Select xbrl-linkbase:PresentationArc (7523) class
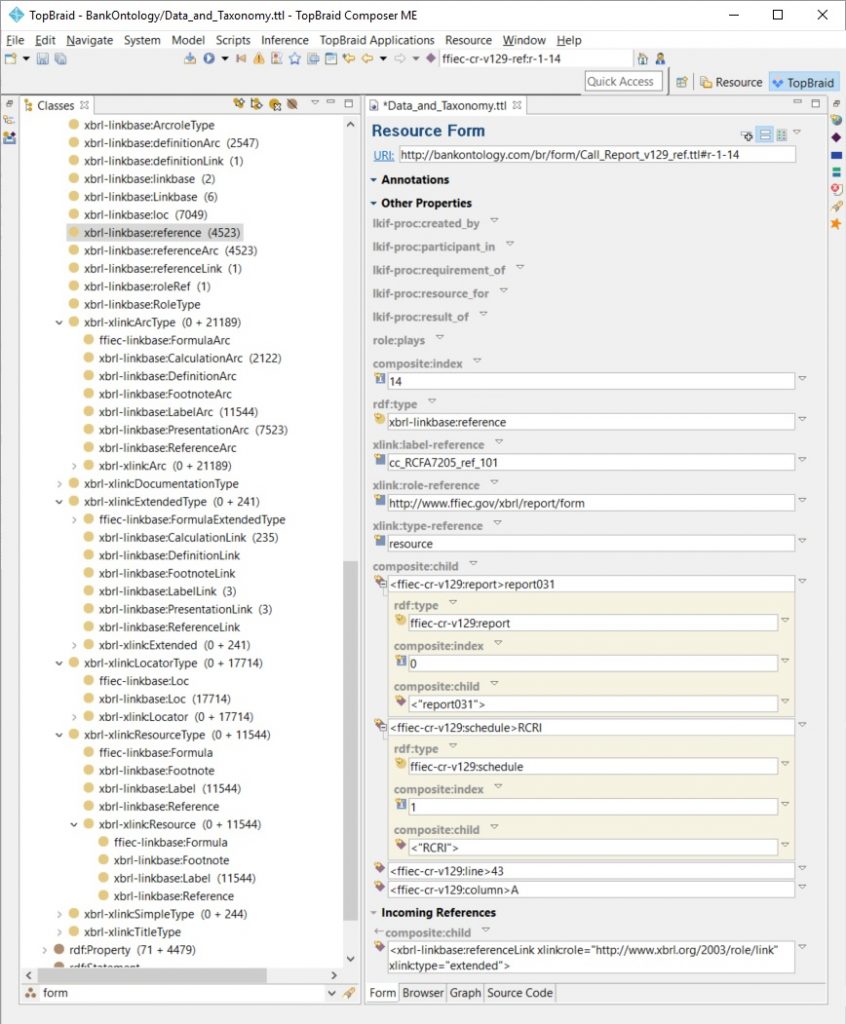 (x=193, y=430)
